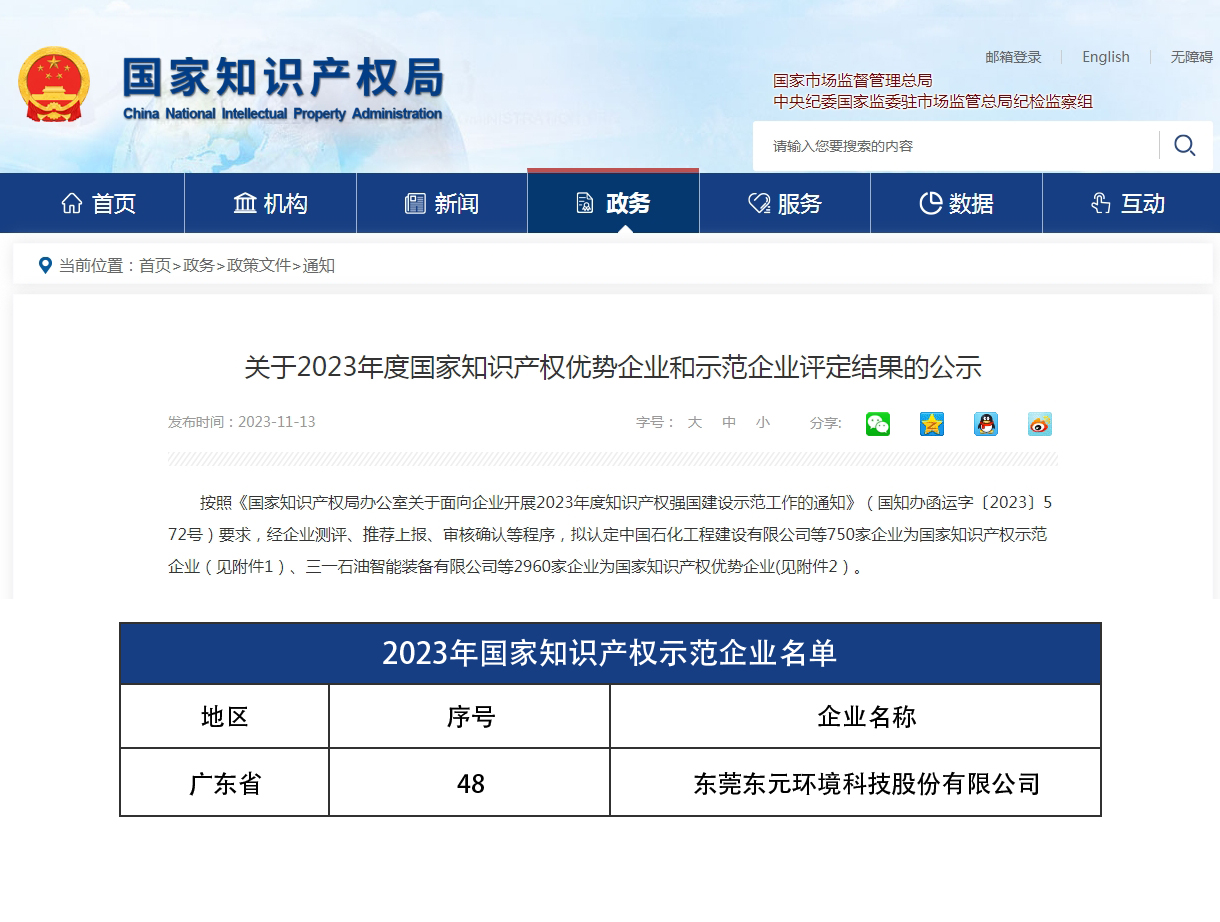Go to 通知 in breadcrumb

point(319,265)
